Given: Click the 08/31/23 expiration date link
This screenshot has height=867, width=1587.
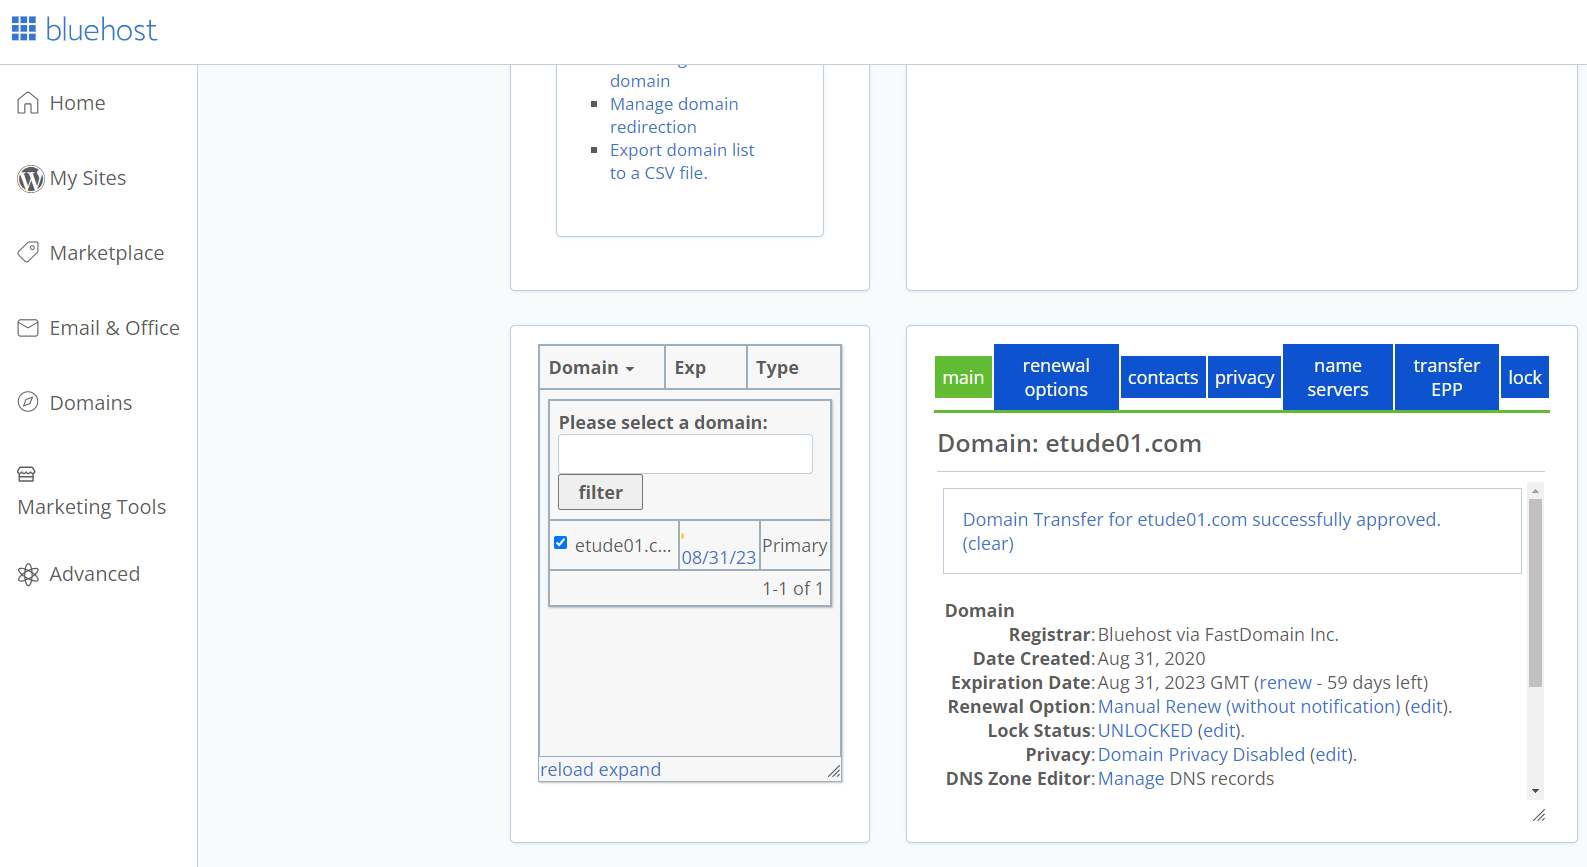Looking at the screenshot, I should click(x=718, y=558).
